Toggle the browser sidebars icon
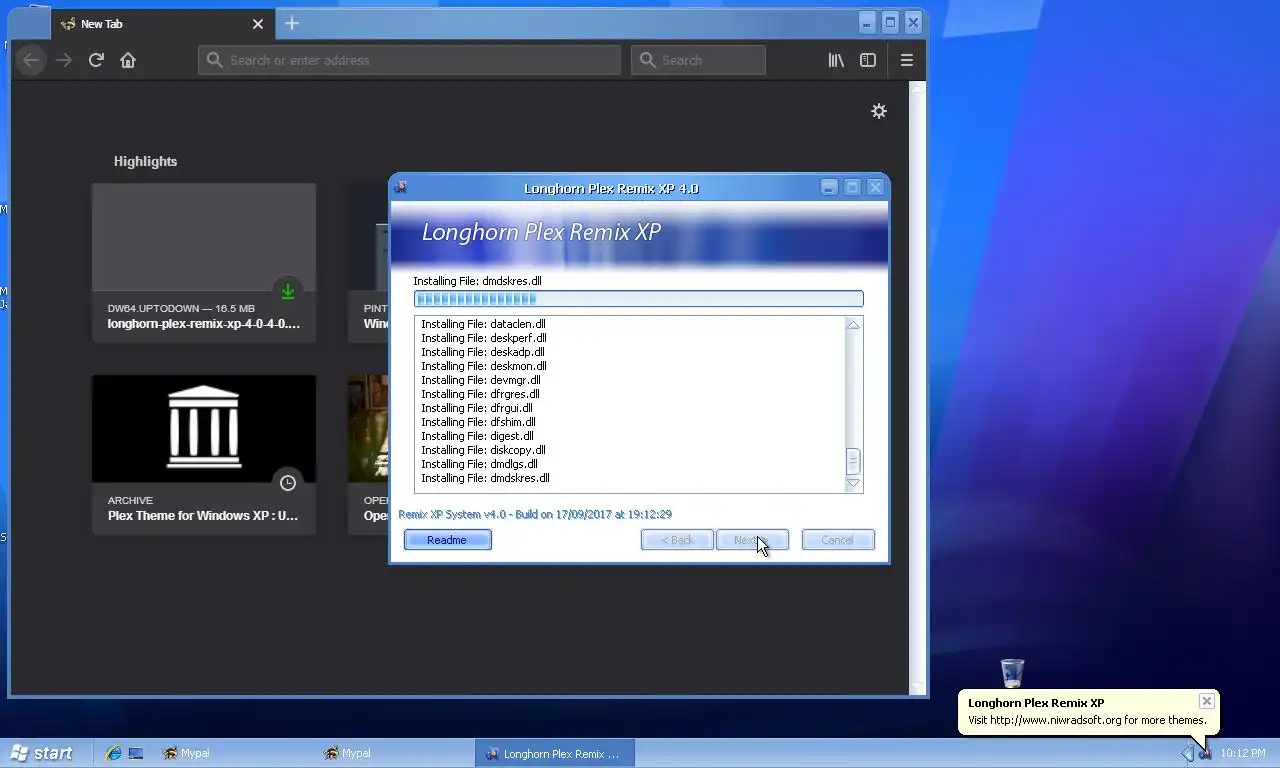The width and height of the screenshot is (1280, 768). pos(868,60)
